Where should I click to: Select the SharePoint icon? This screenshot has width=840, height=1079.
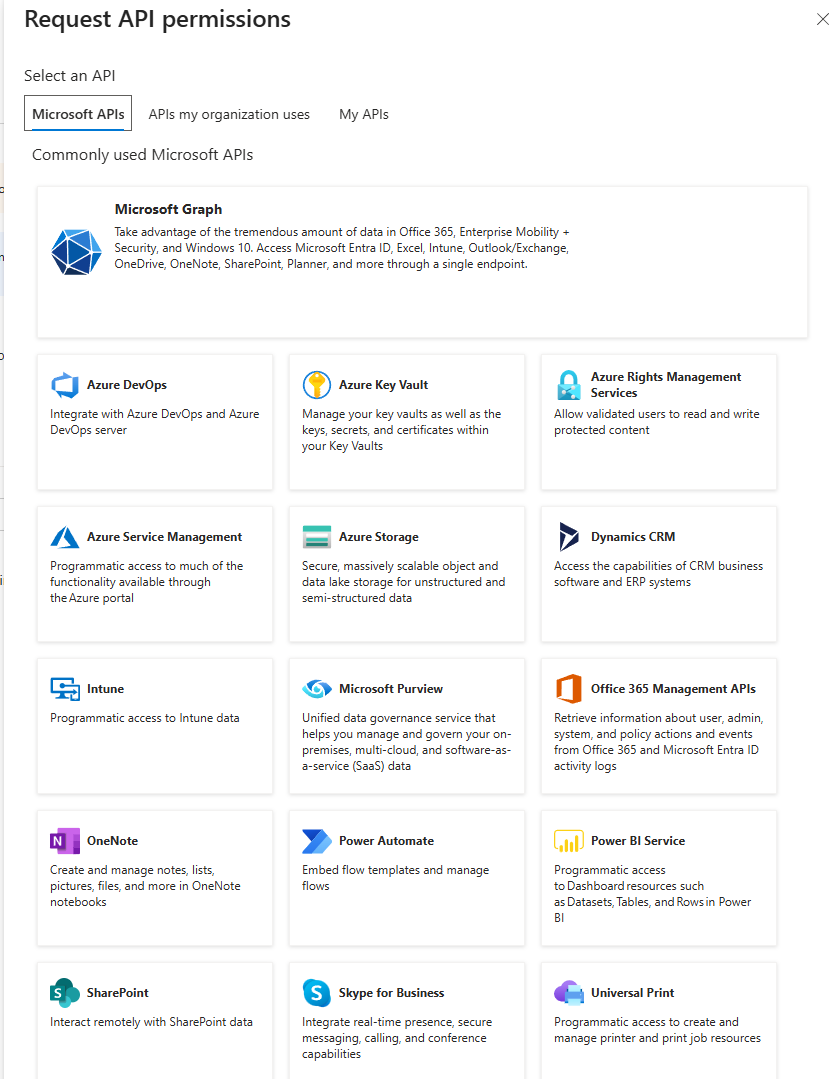tap(65, 993)
